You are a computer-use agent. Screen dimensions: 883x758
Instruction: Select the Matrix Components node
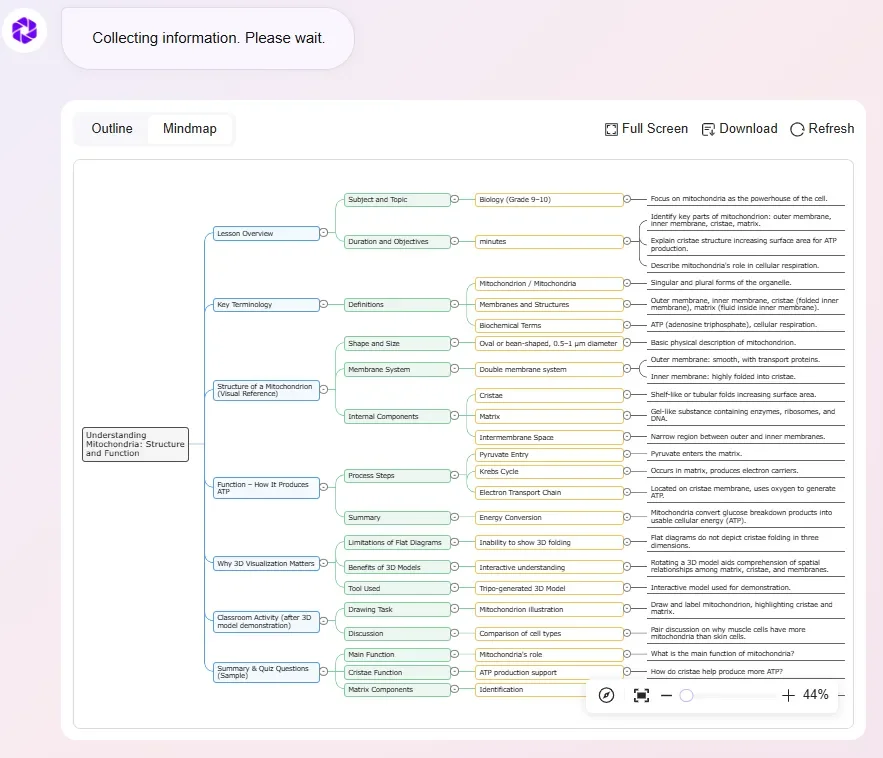tap(397, 689)
